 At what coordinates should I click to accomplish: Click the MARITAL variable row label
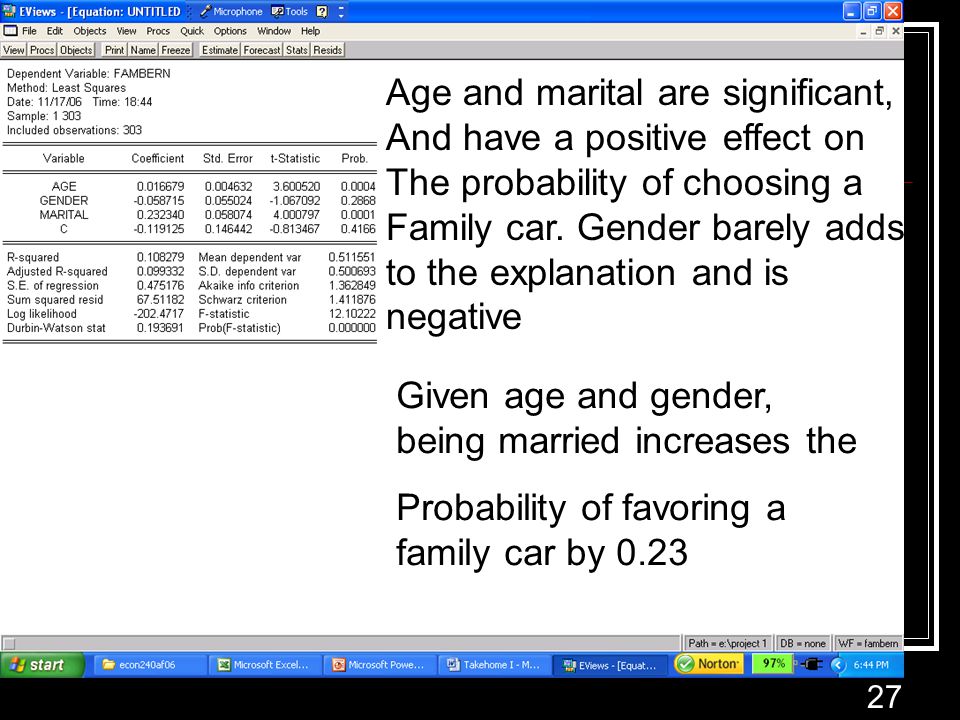[64, 214]
